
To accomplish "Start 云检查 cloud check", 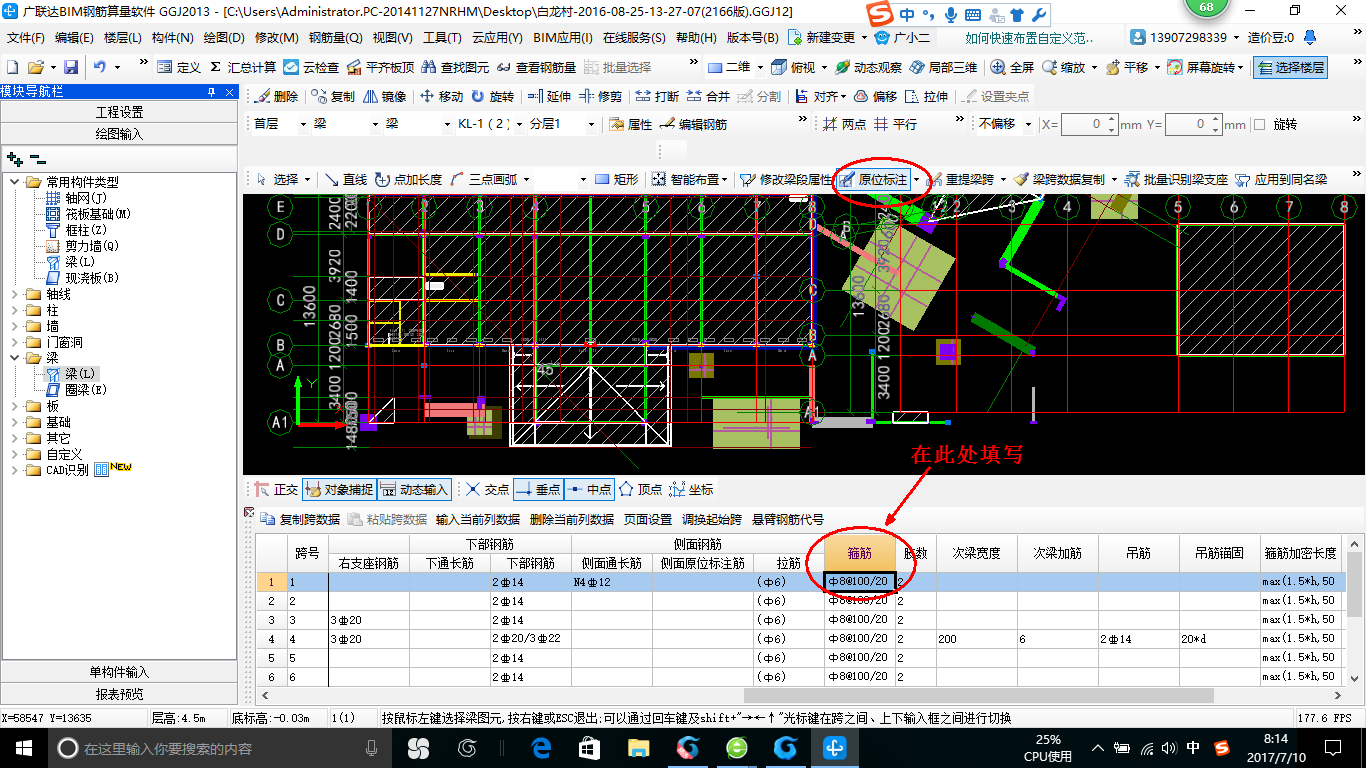I will click(x=311, y=67).
